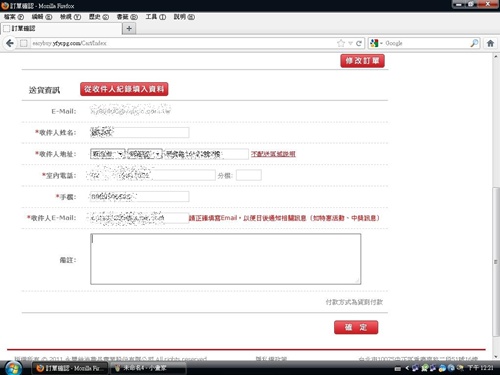Click the recipient name input field
Screen dimensions: 500x375
139,133
